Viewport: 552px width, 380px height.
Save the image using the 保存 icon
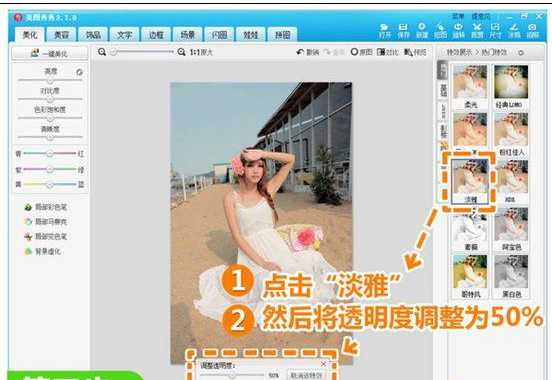click(x=403, y=31)
